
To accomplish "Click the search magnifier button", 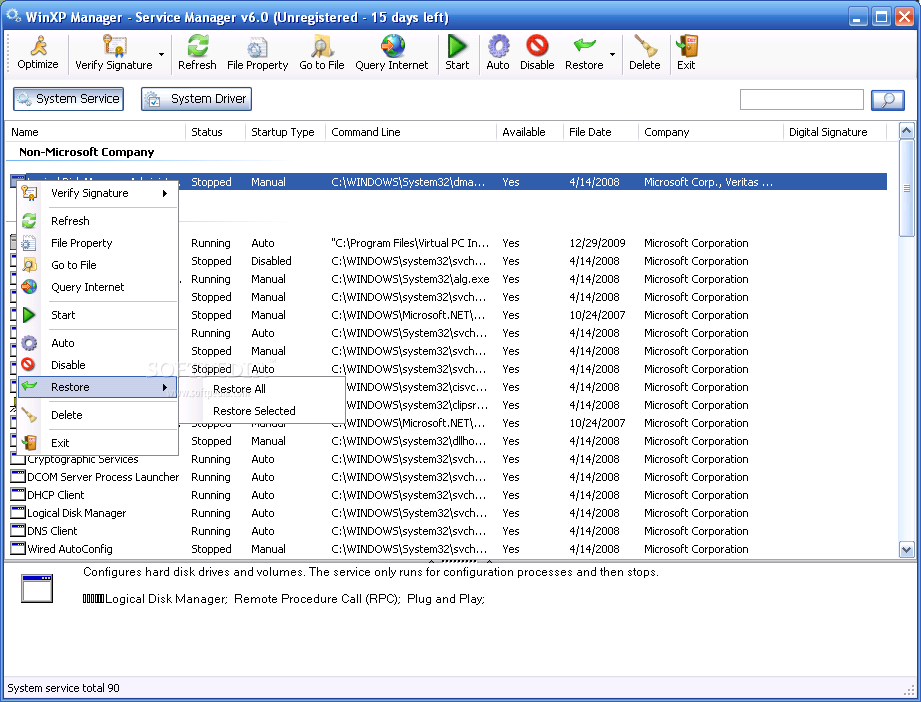I will (x=888, y=100).
